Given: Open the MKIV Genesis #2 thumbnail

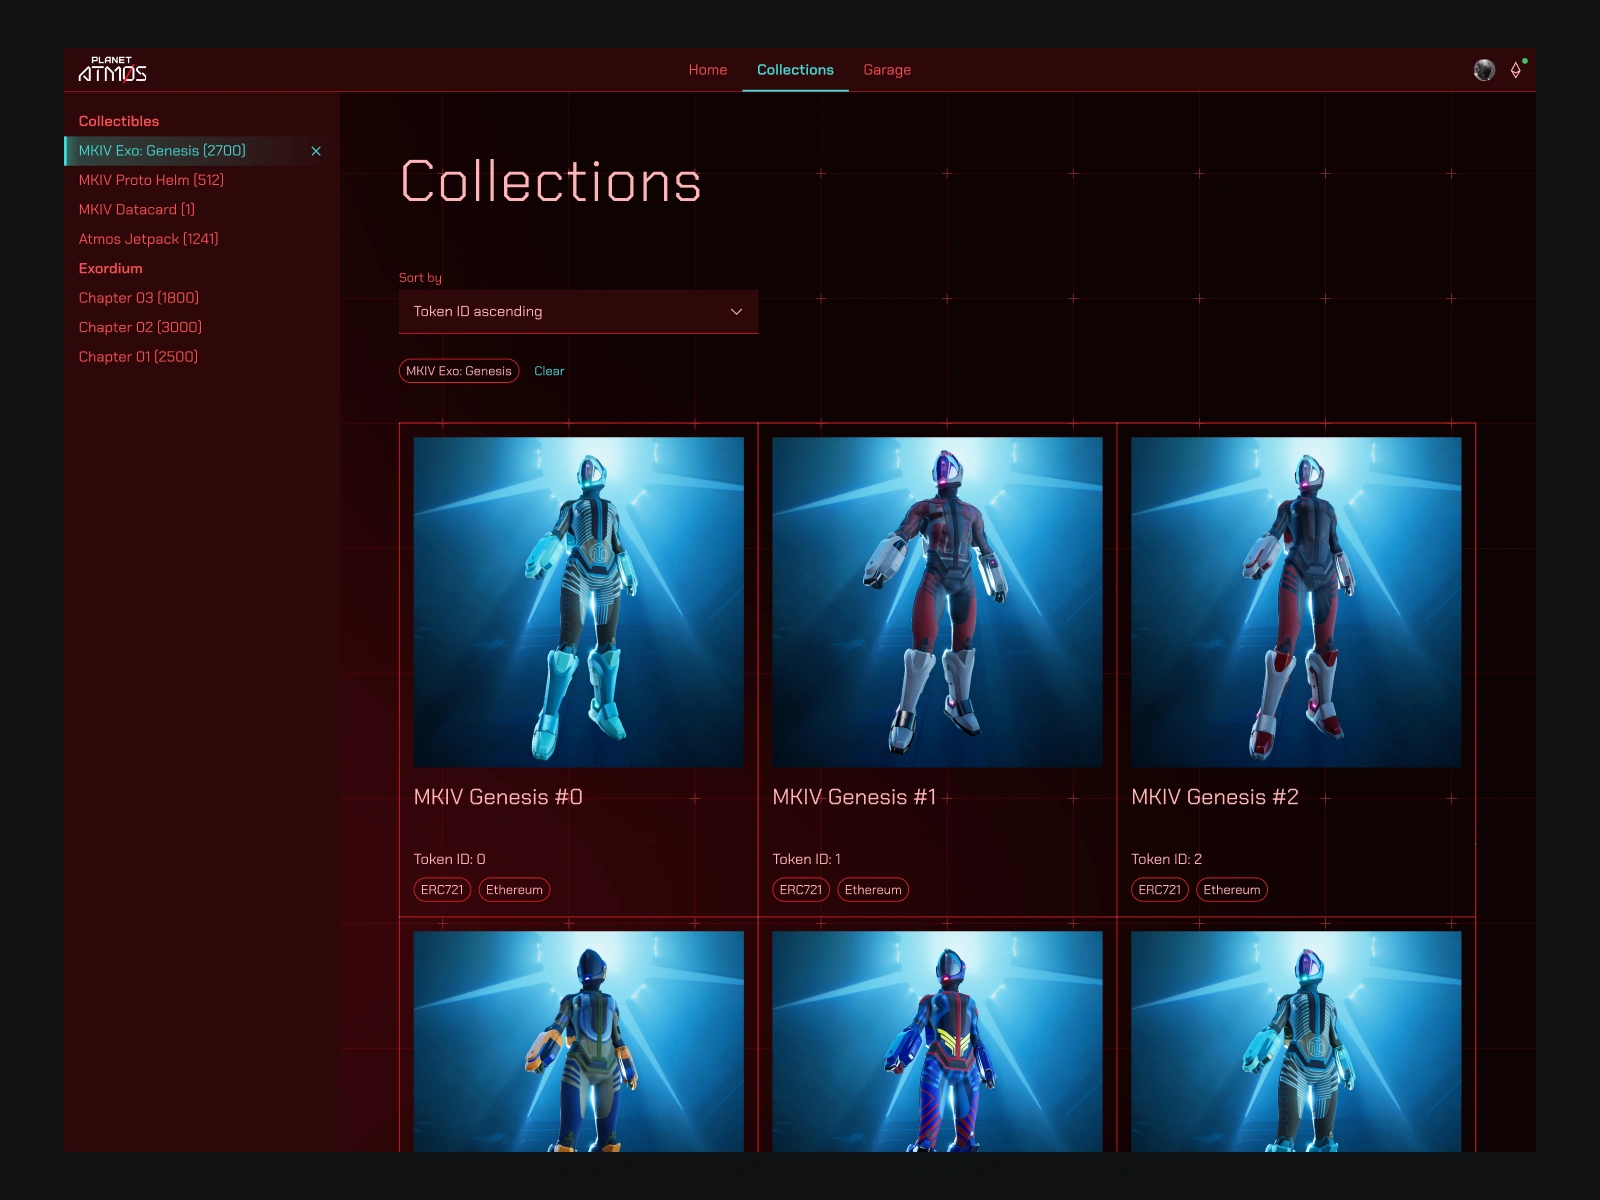Looking at the screenshot, I should click(1296, 602).
